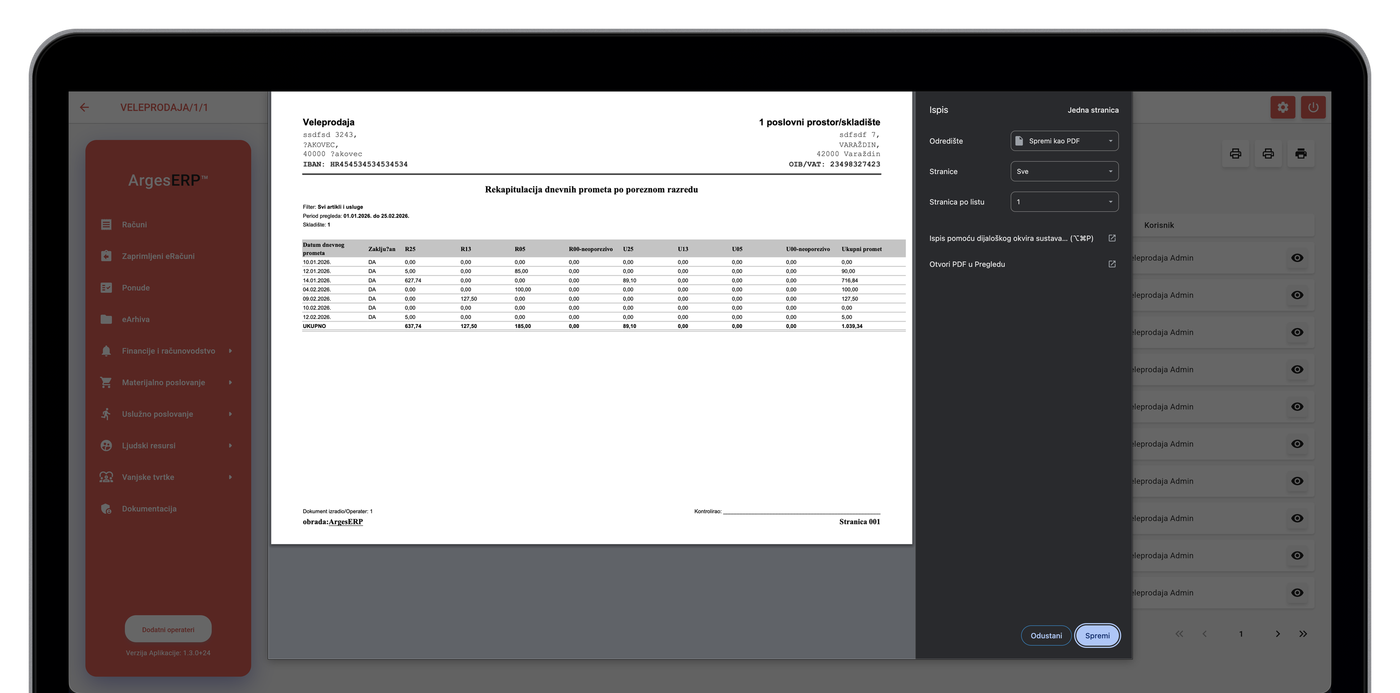Viewport: 1400px width, 693px height.
Task: Click the leftmost printer icon in the toolbar
Action: click(1235, 153)
